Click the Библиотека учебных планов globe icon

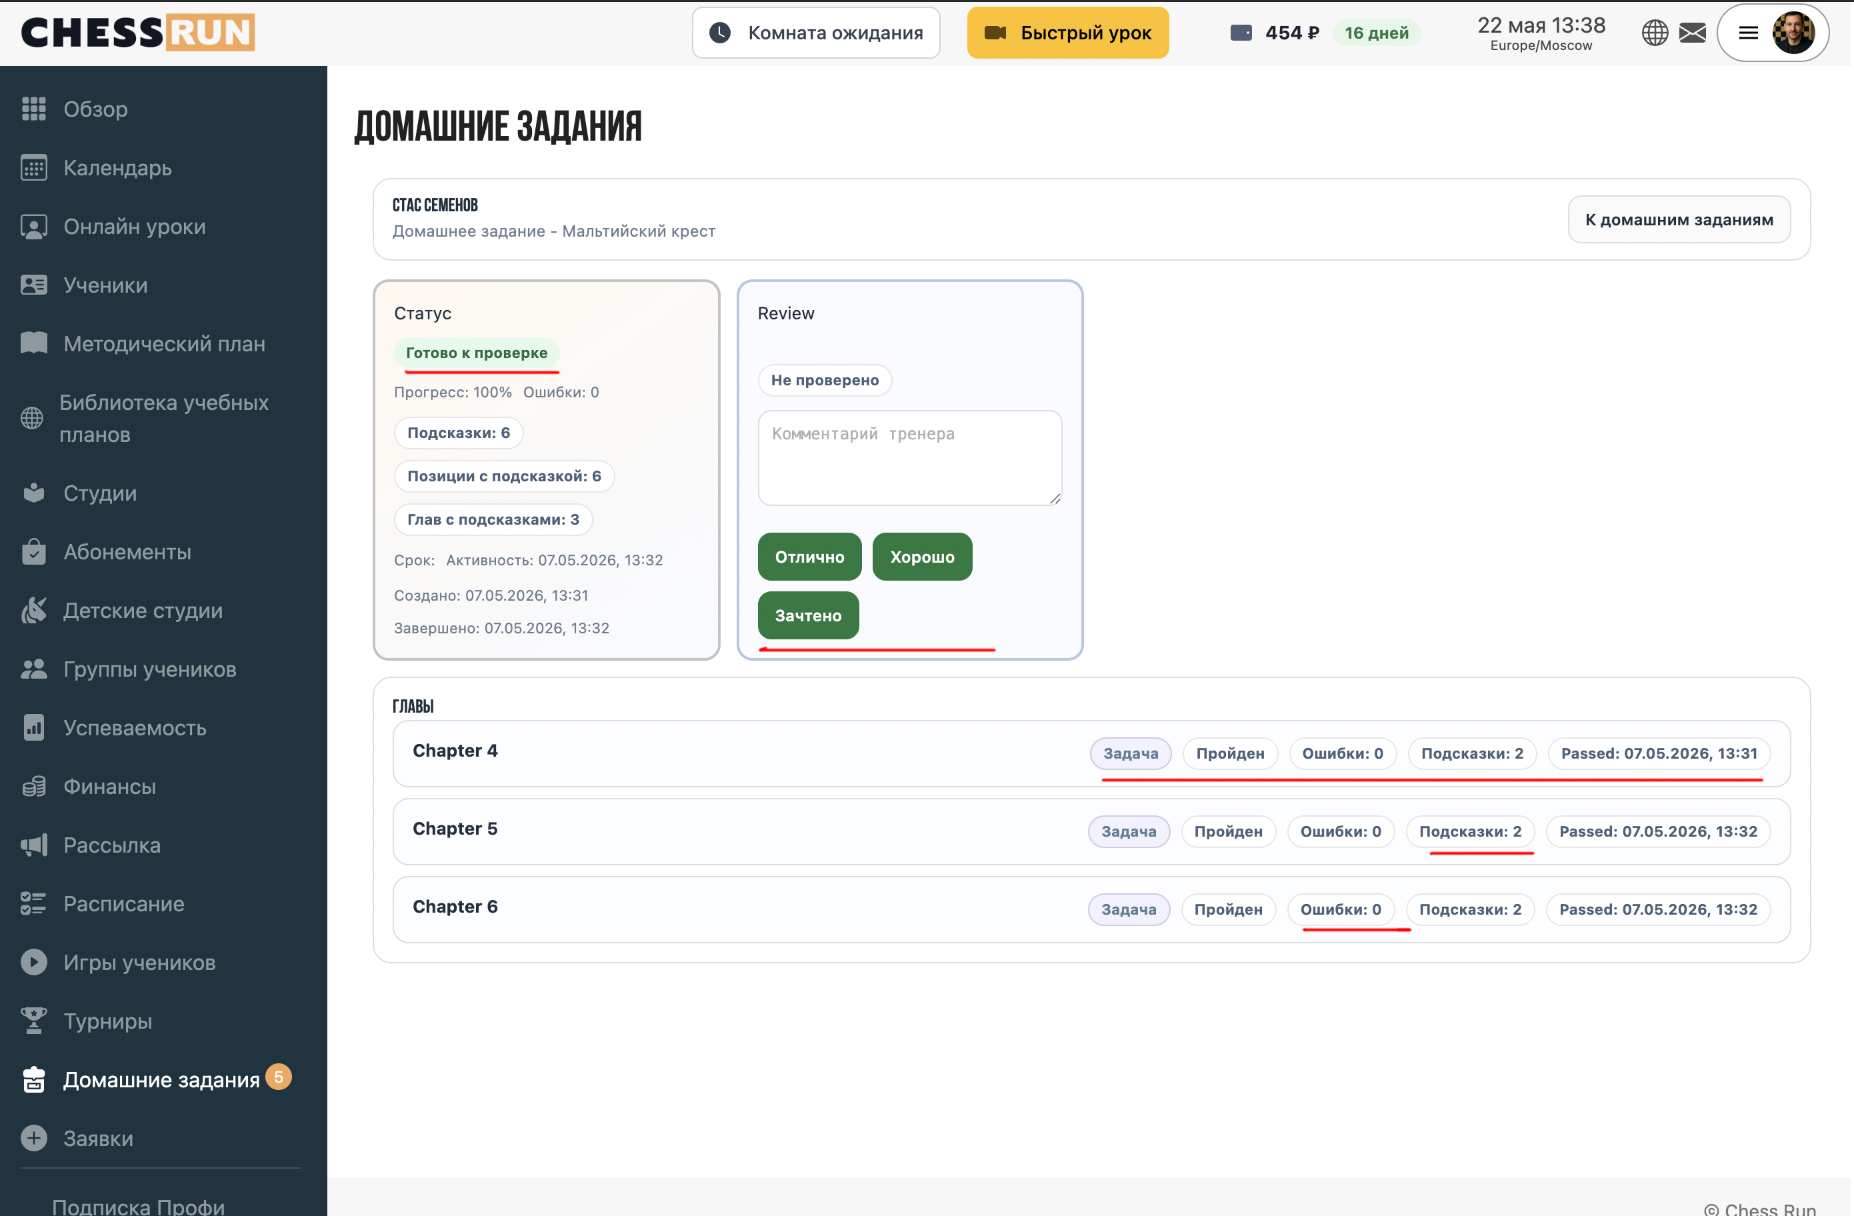pyautogui.click(x=32, y=418)
